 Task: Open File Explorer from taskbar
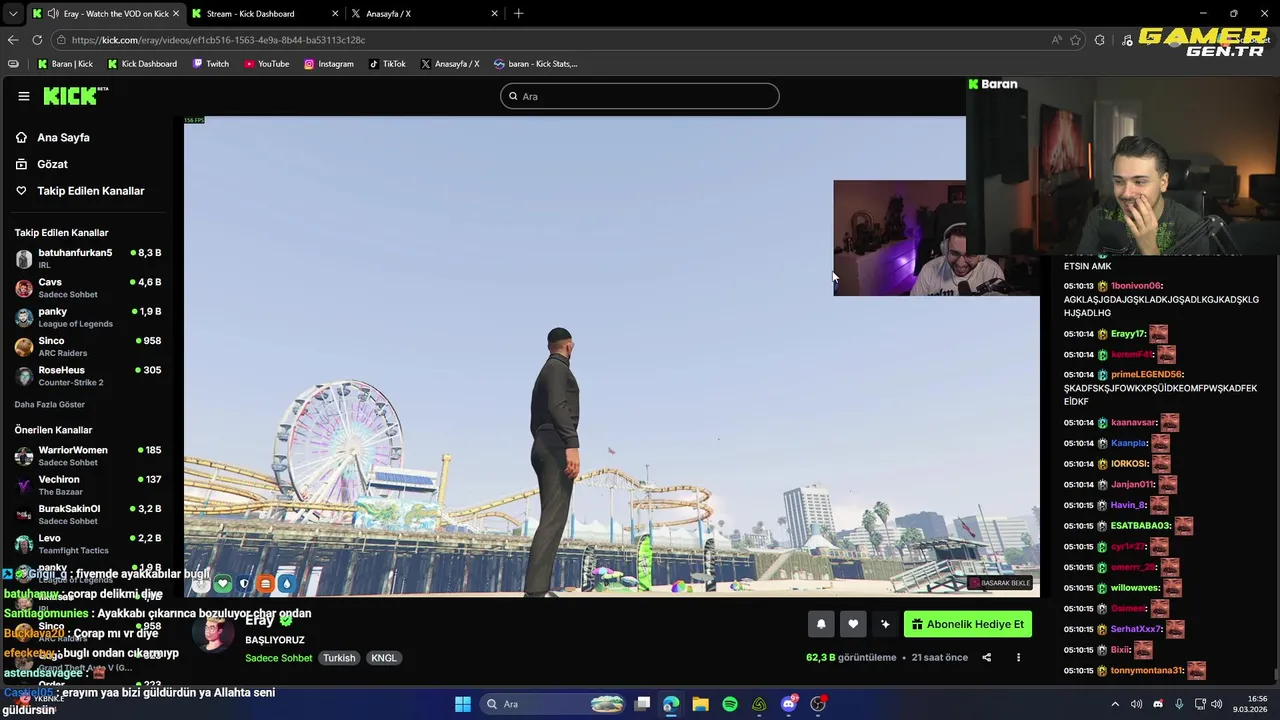tap(701, 704)
